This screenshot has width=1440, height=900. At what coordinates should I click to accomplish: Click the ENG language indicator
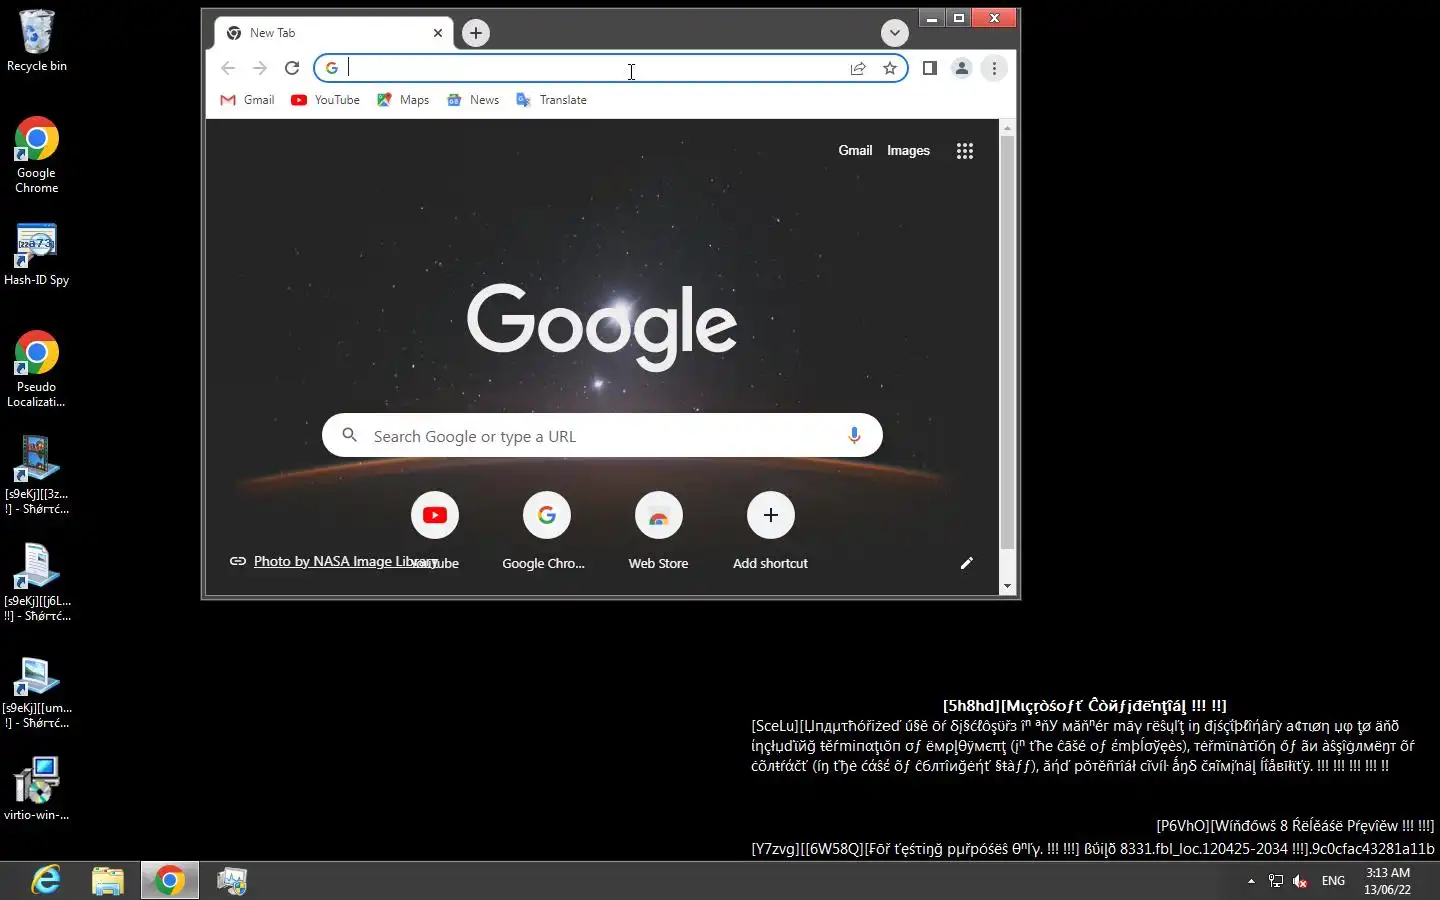1333,881
